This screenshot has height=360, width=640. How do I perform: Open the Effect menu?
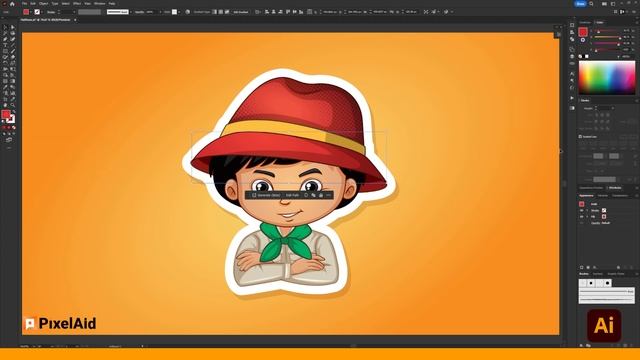pyautogui.click(x=77, y=4)
